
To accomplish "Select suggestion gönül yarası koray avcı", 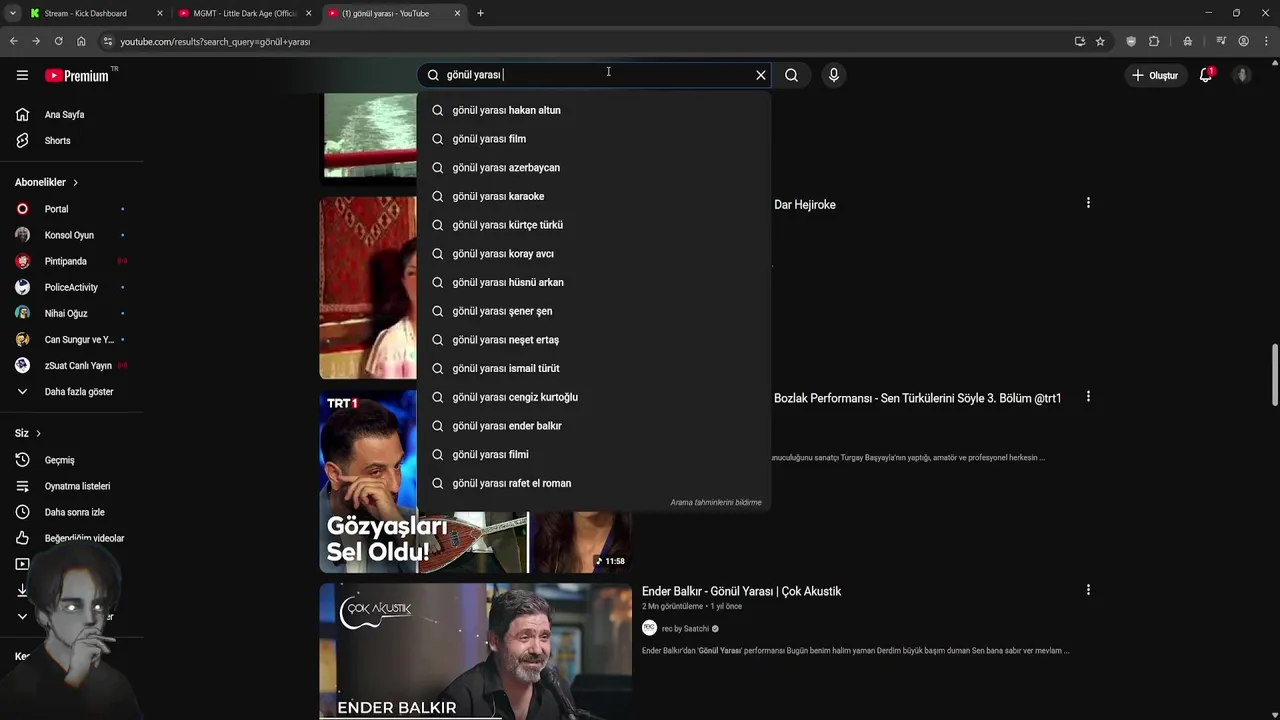I will [594, 253].
